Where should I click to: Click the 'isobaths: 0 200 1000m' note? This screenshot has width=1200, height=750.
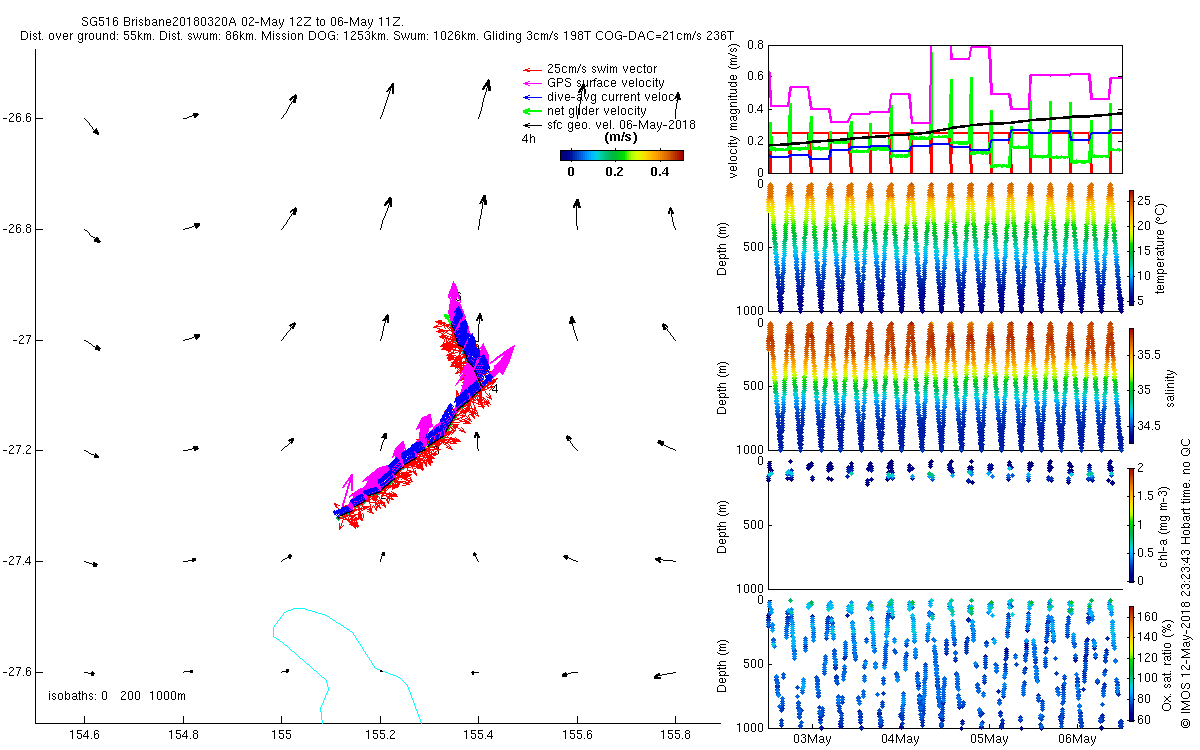pyautogui.click(x=117, y=695)
